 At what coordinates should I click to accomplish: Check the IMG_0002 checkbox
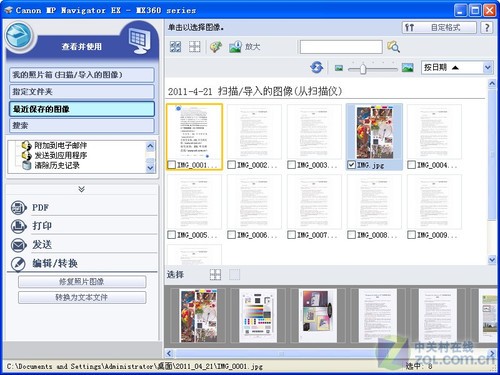231,165
